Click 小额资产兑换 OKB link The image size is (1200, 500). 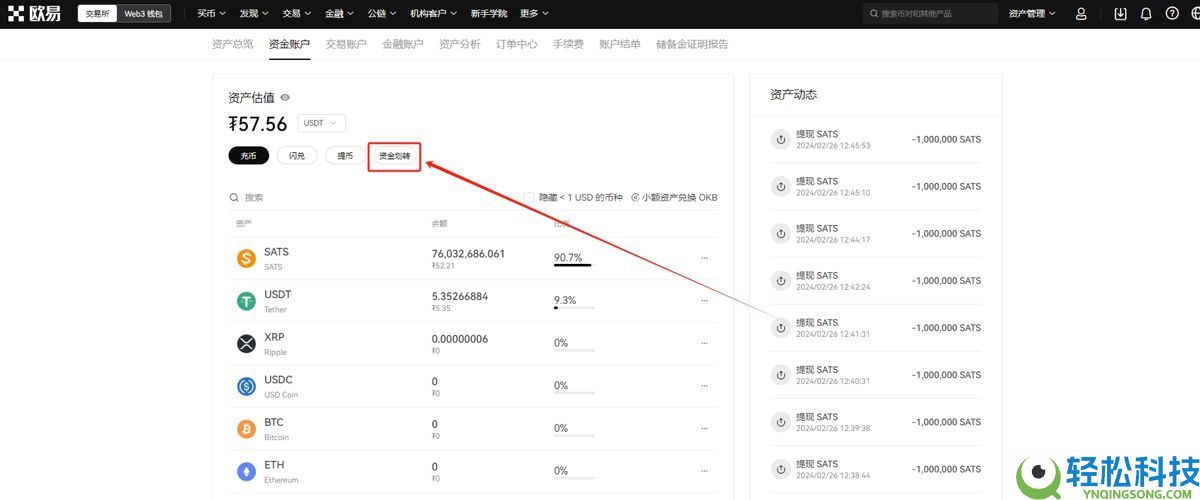(675, 198)
